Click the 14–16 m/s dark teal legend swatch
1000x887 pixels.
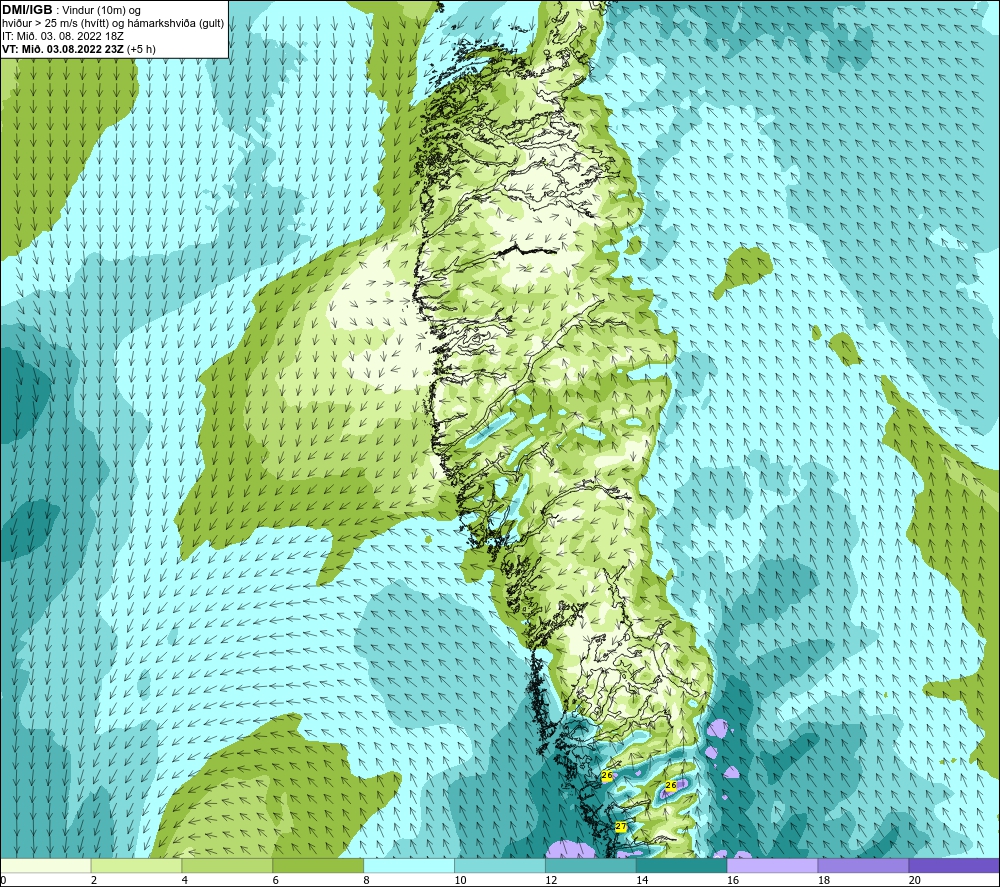pyautogui.click(x=681, y=865)
